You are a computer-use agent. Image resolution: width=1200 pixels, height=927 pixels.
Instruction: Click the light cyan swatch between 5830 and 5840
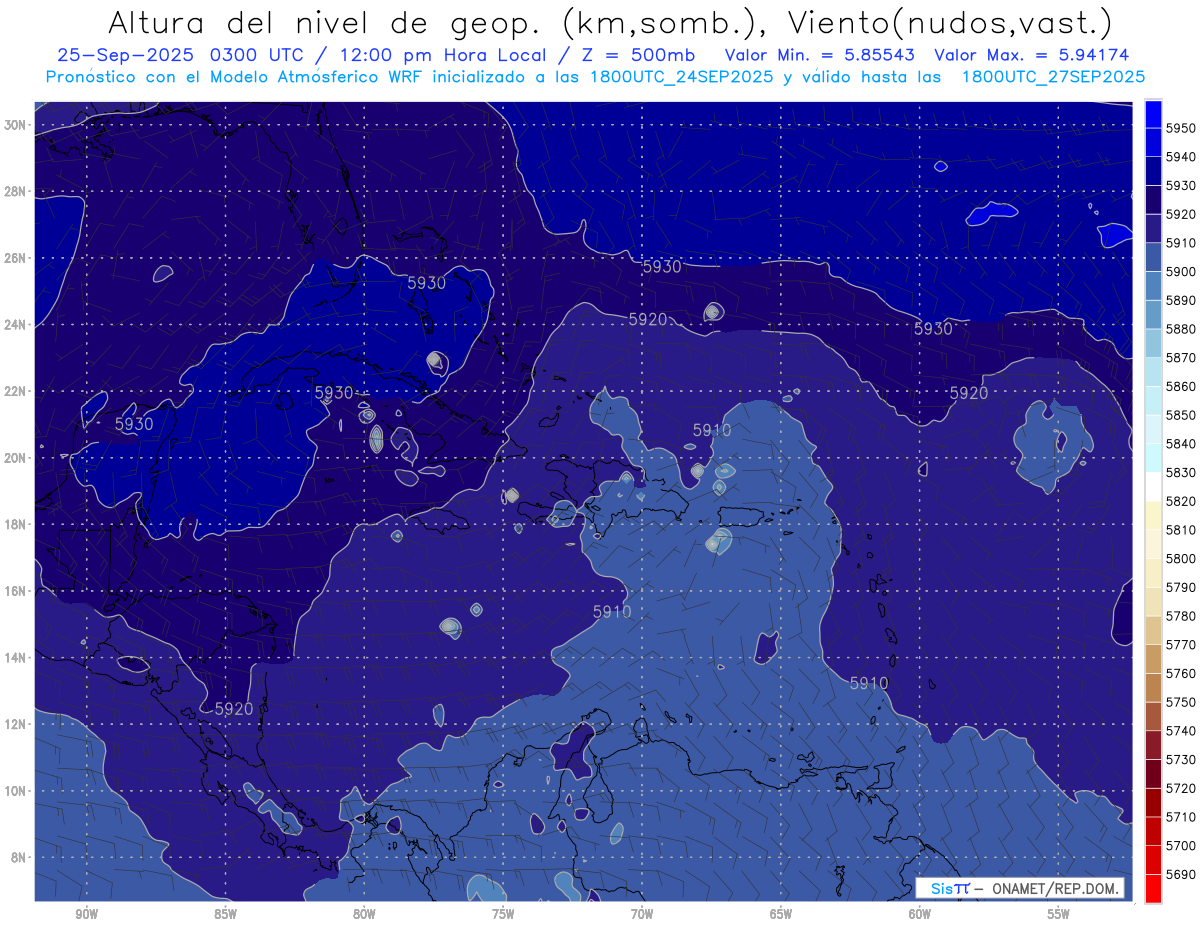[1153, 458]
